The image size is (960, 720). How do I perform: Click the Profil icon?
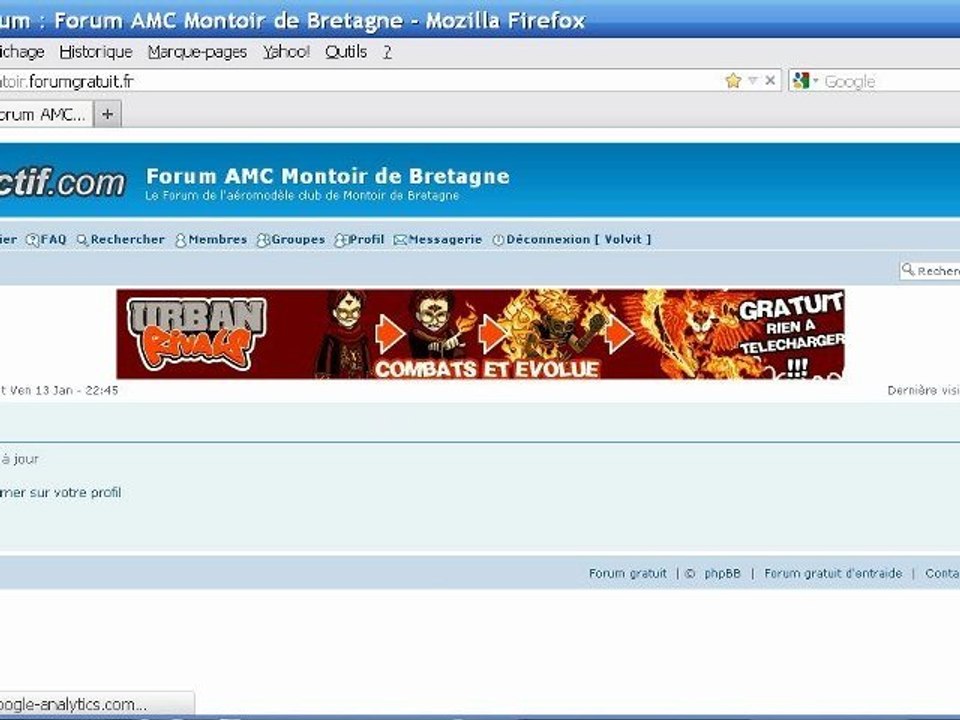tap(341, 240)
